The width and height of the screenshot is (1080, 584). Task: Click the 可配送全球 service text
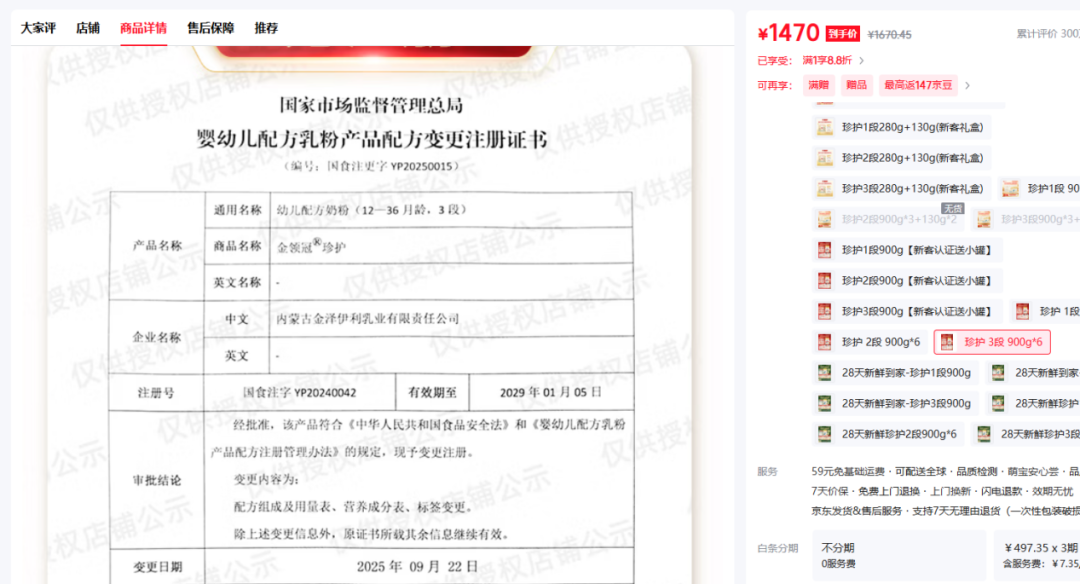(x=920, y=471)
